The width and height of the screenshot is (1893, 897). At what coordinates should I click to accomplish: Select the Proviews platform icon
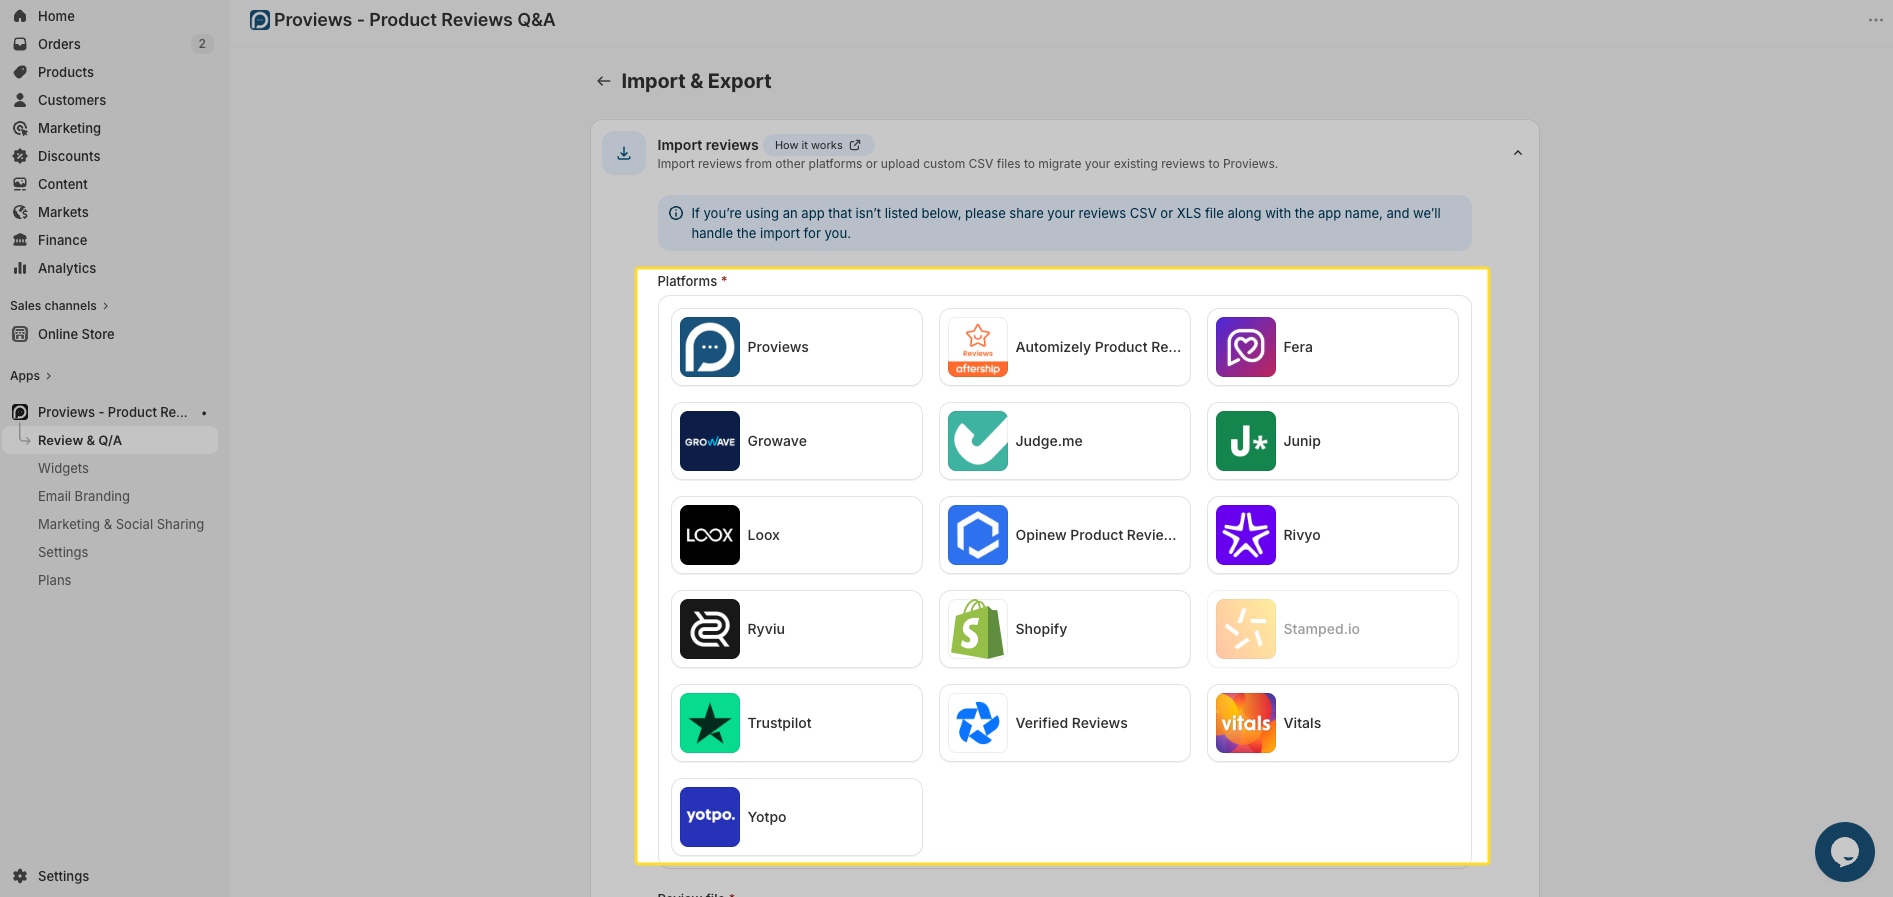710,347
